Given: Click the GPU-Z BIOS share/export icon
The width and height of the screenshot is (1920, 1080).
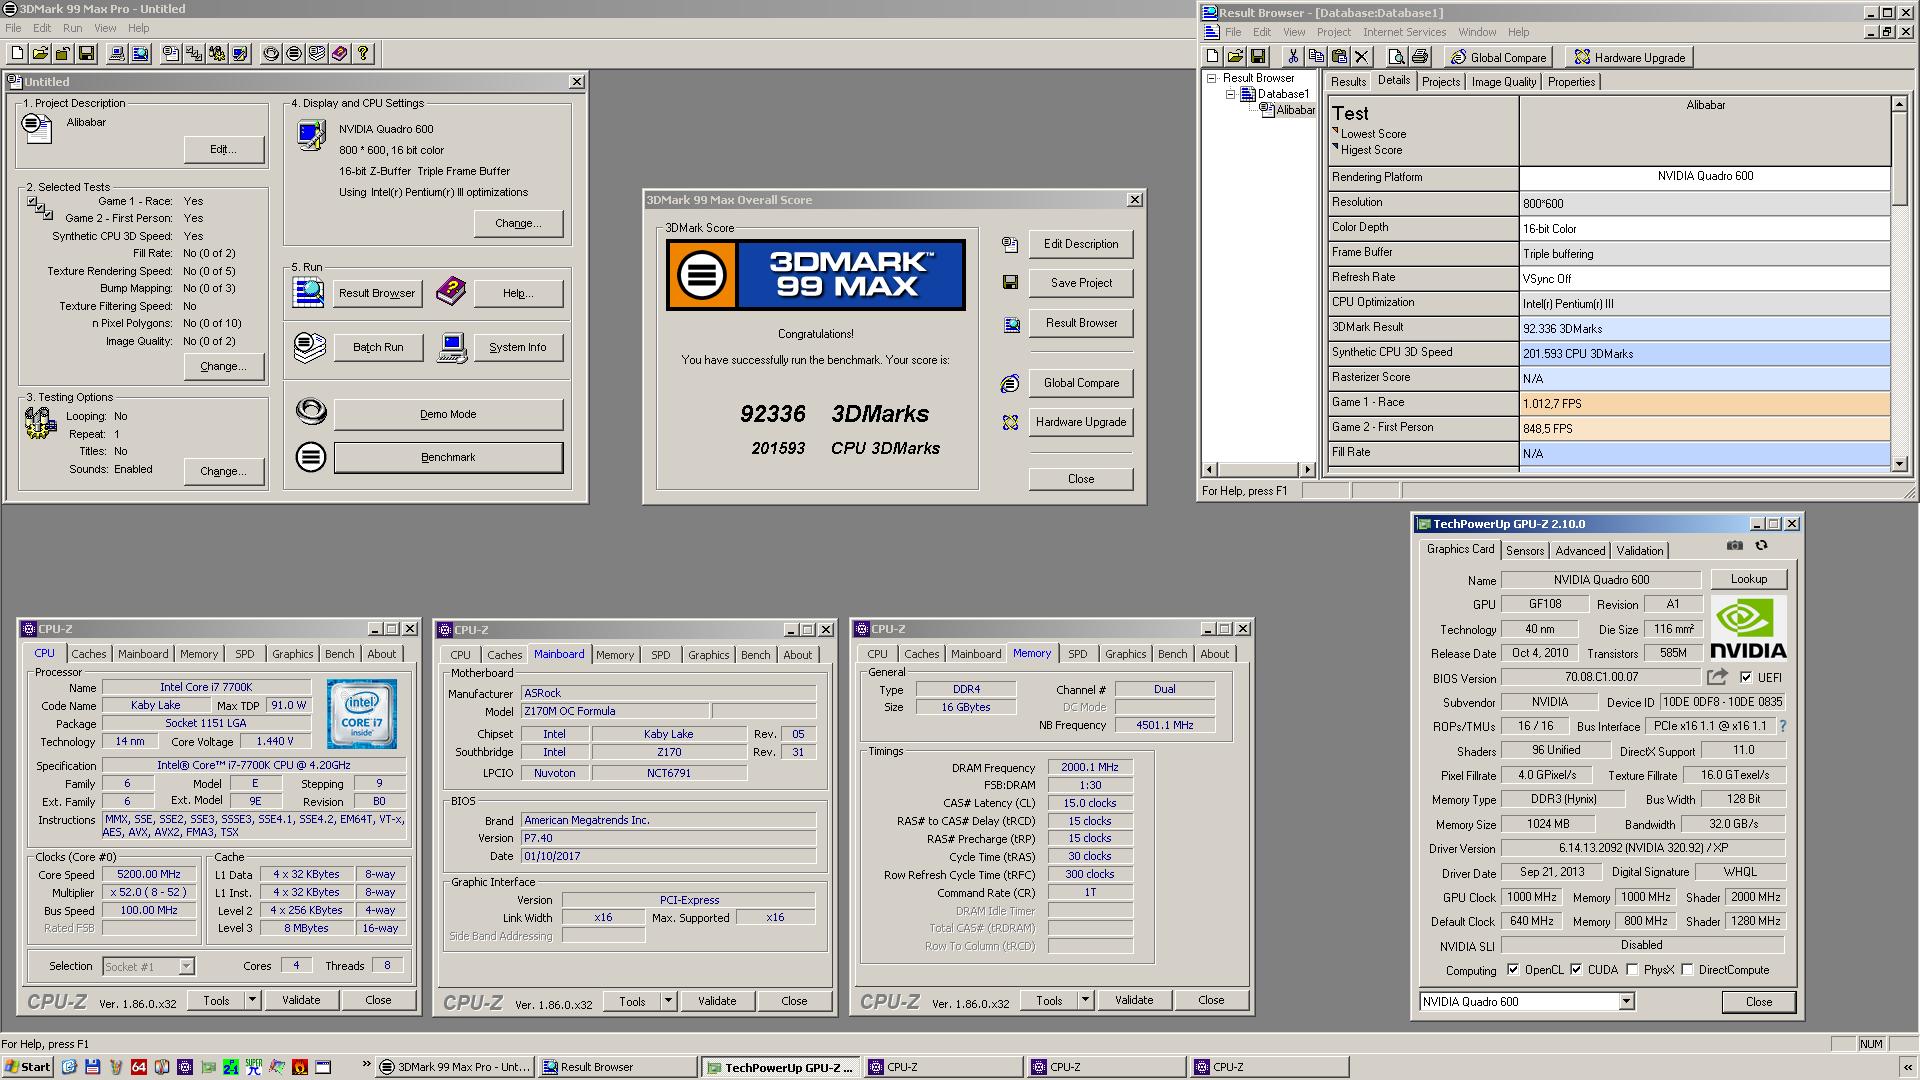Looking at the screenshot, I should pyautogui.click(x=1718, y=677).
